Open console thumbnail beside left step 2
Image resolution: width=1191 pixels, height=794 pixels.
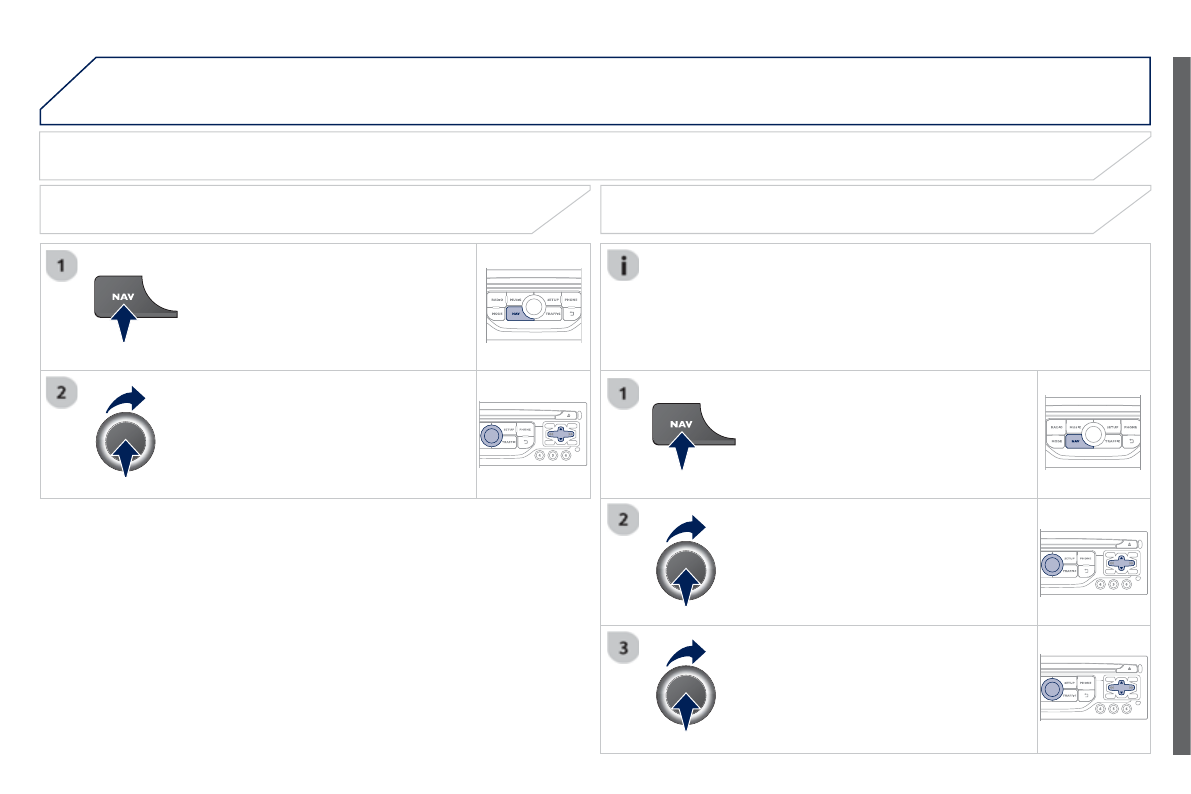click(533, 434)
